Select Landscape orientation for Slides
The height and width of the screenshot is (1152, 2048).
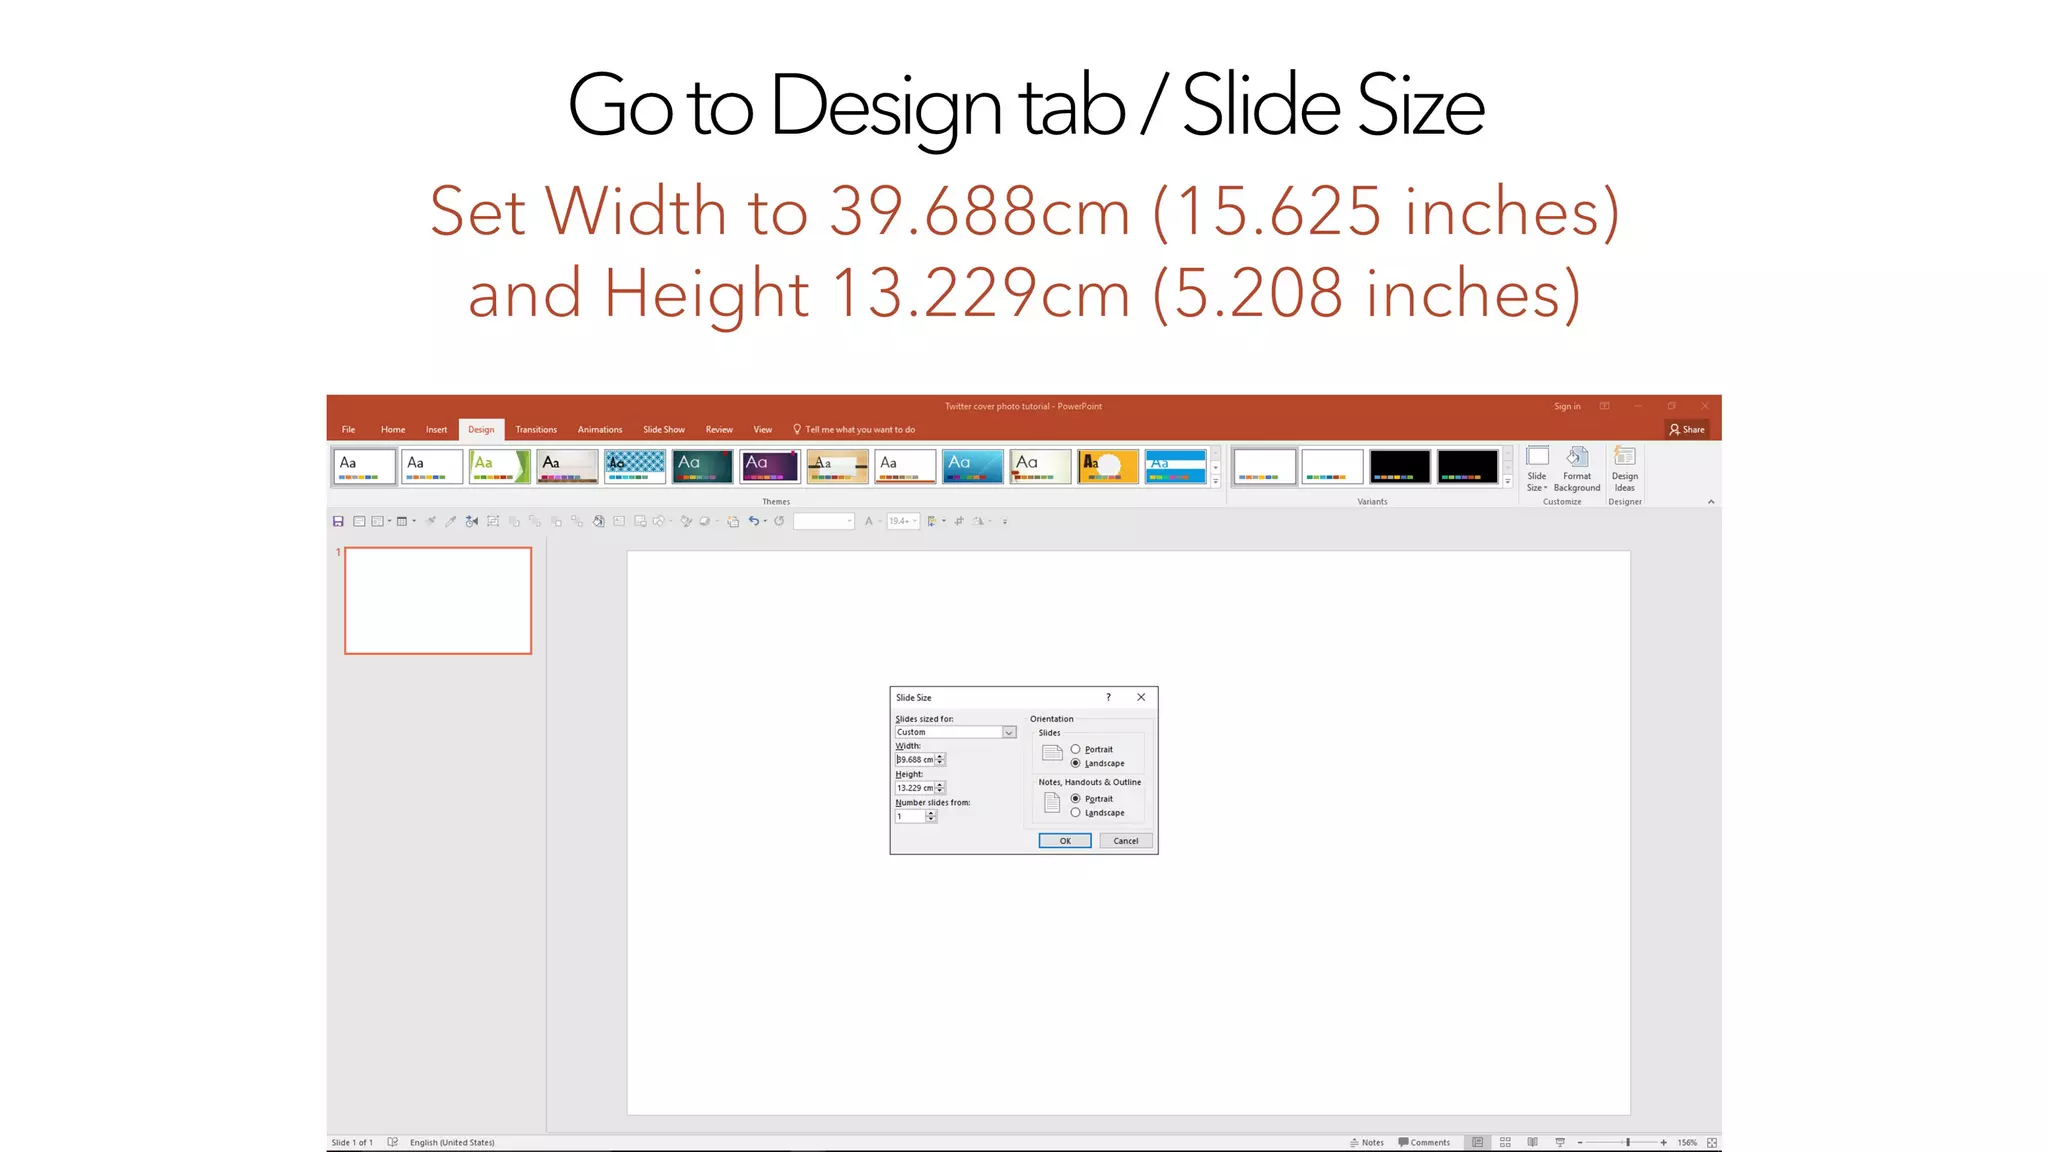[x=1076, y=763]
